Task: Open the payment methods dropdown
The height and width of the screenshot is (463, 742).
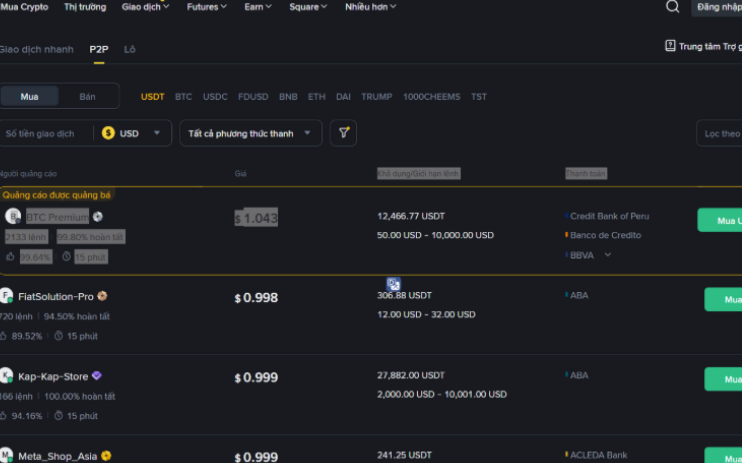Action: click(x=251, y=133)
